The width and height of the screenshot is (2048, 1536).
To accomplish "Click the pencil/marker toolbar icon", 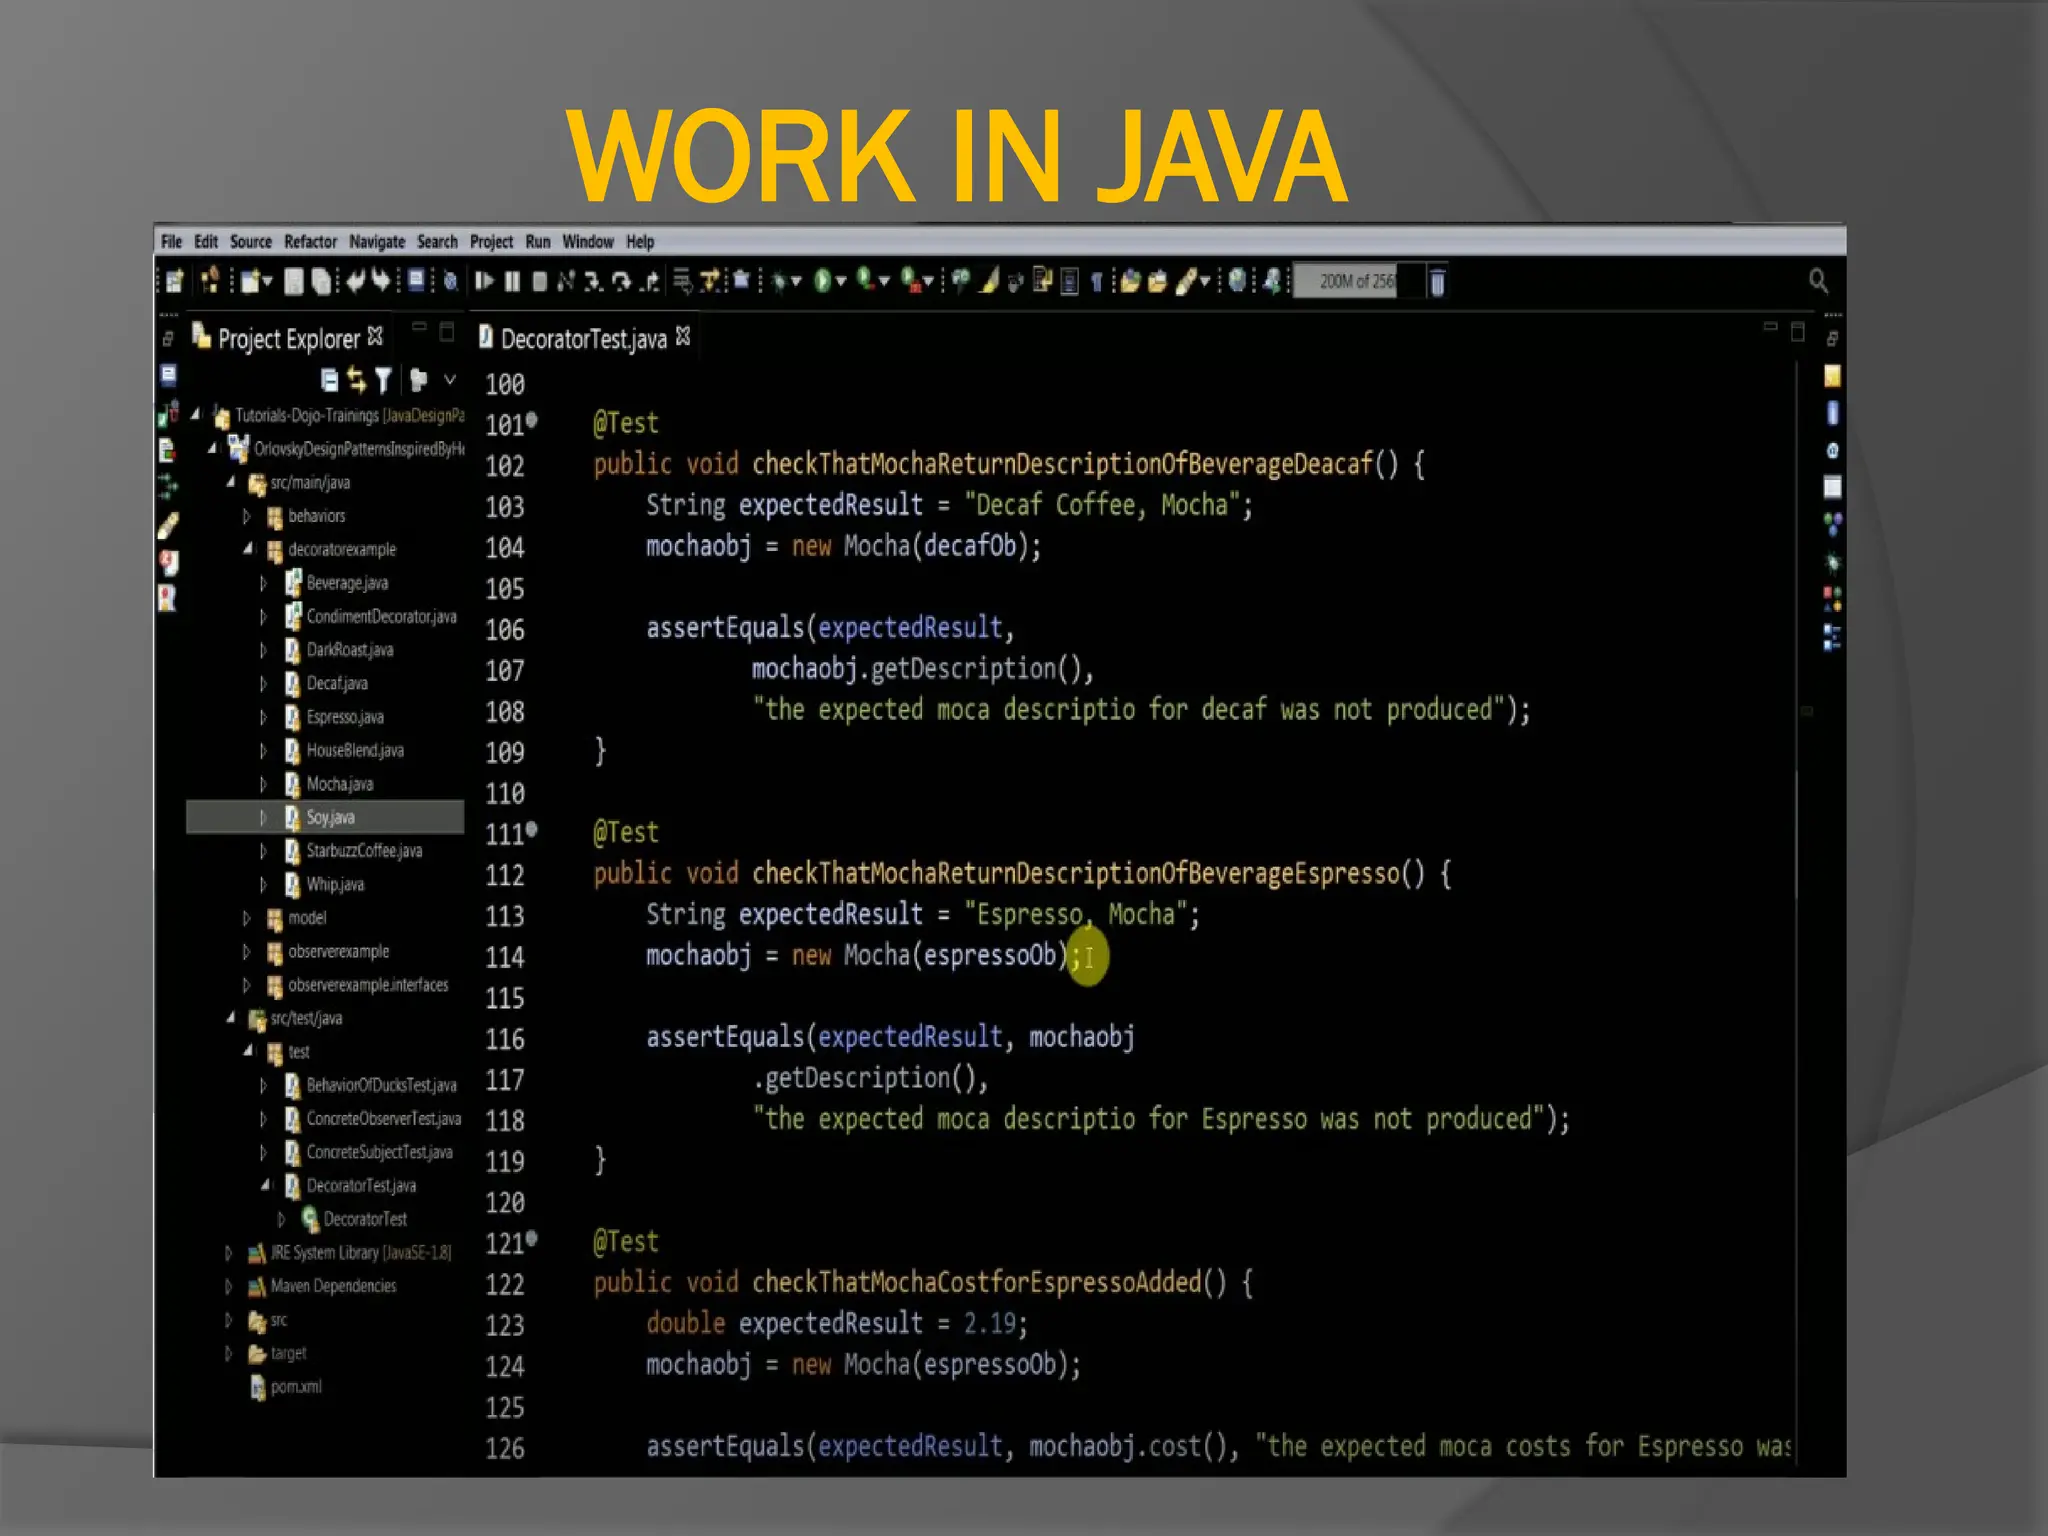I will [1186, 282].
